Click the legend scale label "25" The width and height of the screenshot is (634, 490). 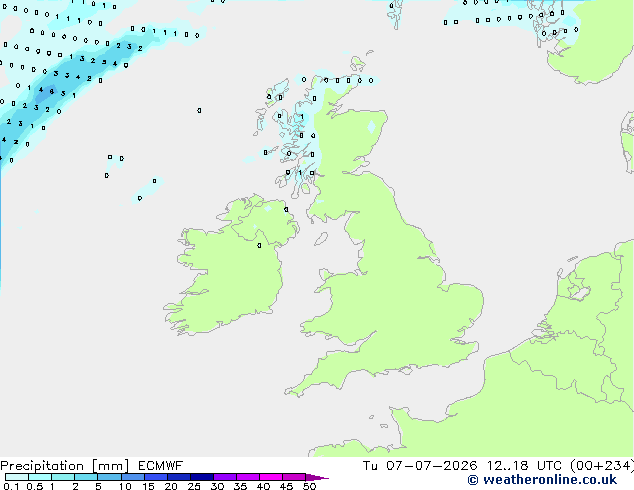click(x=194, y=486)
